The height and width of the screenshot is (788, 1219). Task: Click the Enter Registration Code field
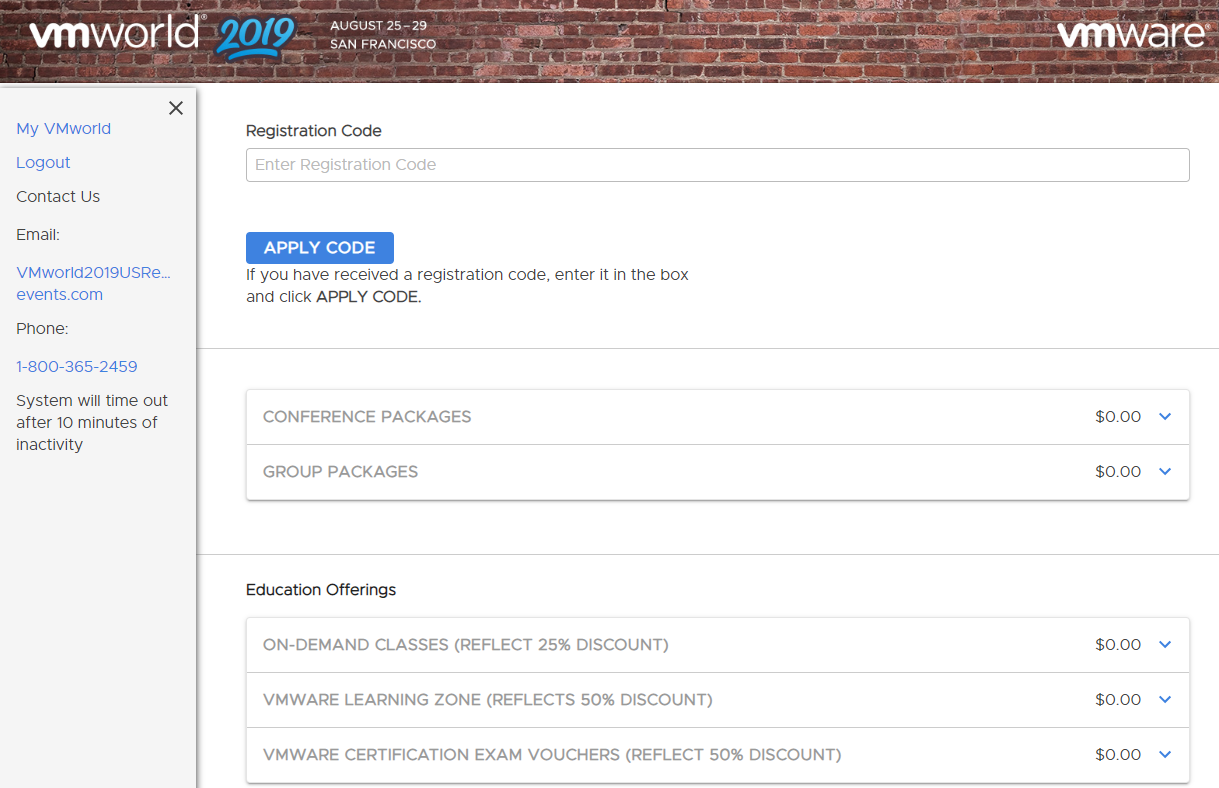(717, 165)
